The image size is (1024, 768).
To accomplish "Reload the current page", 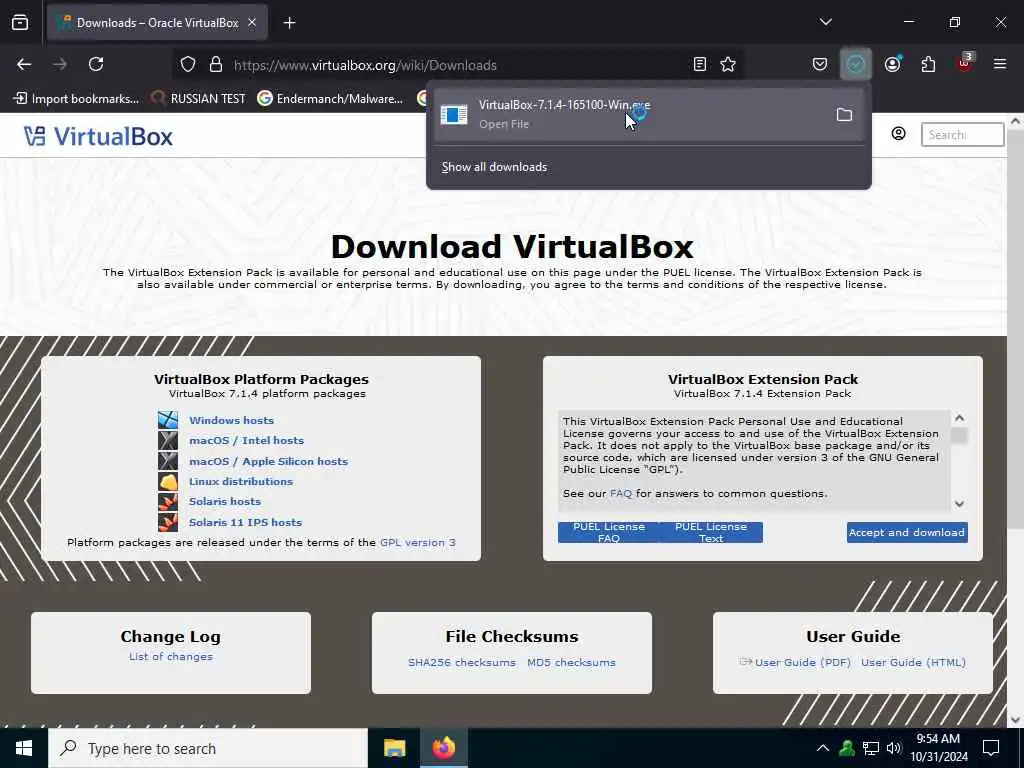I will click(x=96, y=64).
